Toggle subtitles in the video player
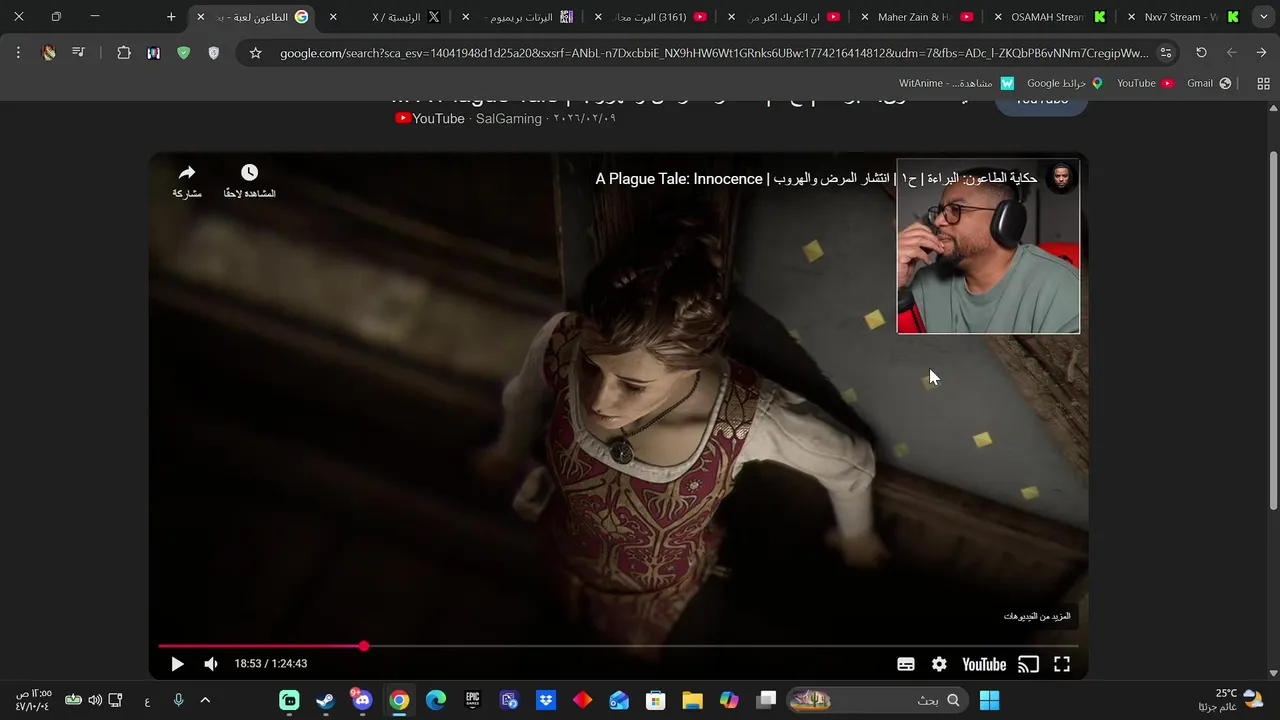The height and width of the screenshot is (720, 1280). (x=906, y=664)
